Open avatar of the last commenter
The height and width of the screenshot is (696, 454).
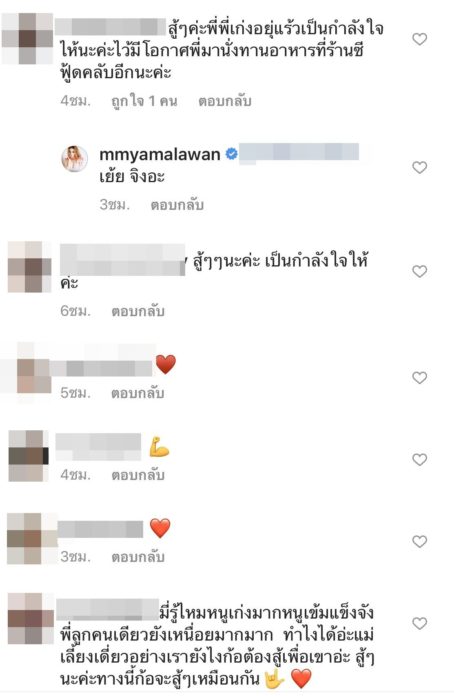31,618
